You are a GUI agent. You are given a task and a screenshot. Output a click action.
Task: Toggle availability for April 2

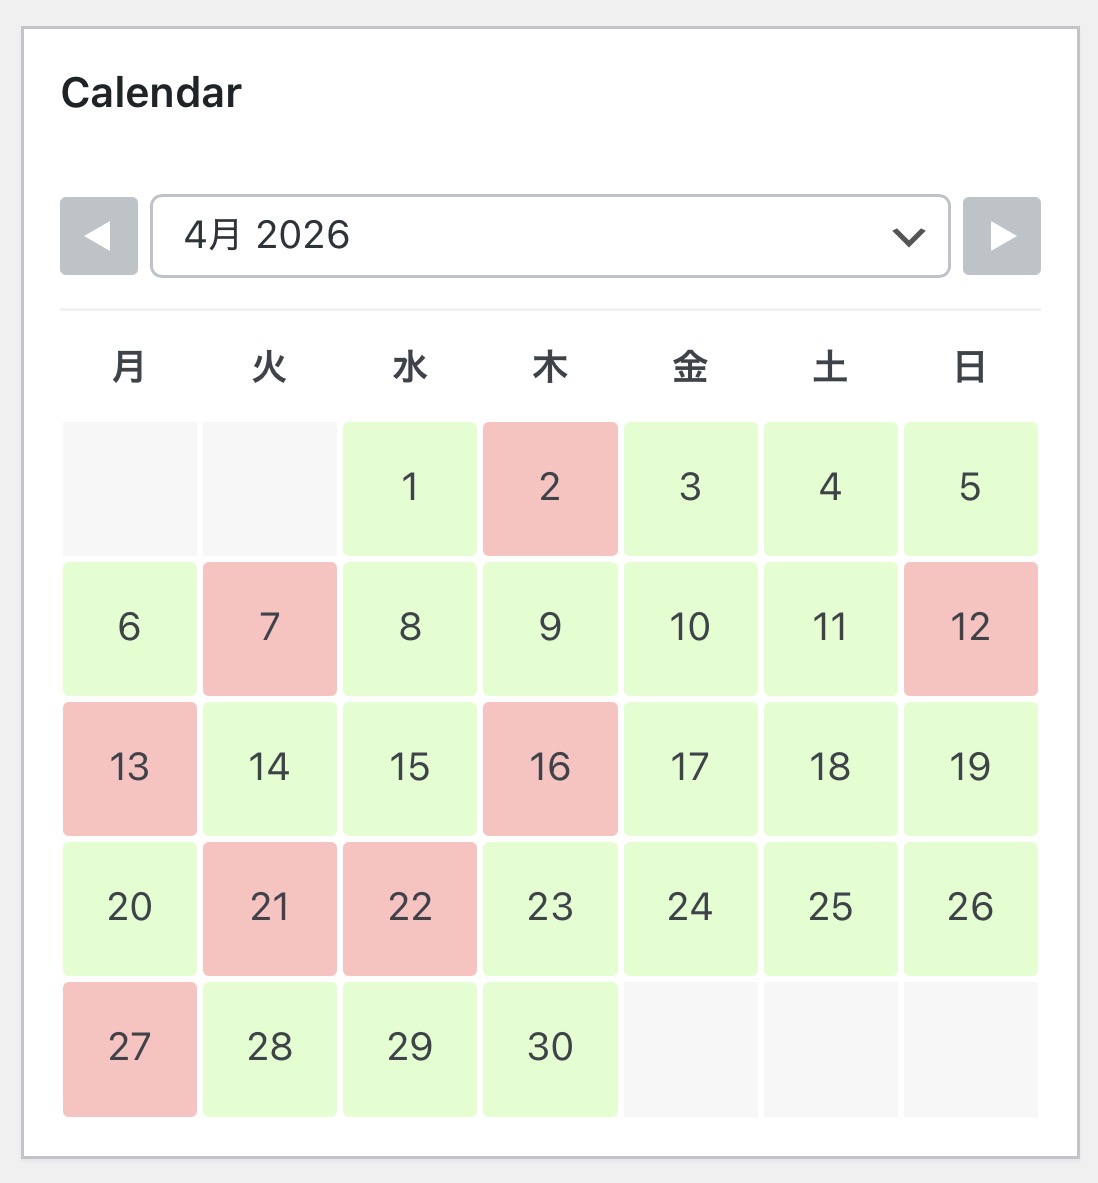(x=550, y=488)
